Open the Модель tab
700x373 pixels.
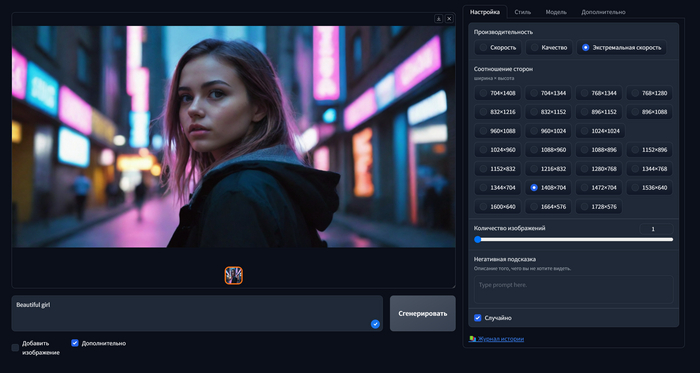(x=556, y=12)
